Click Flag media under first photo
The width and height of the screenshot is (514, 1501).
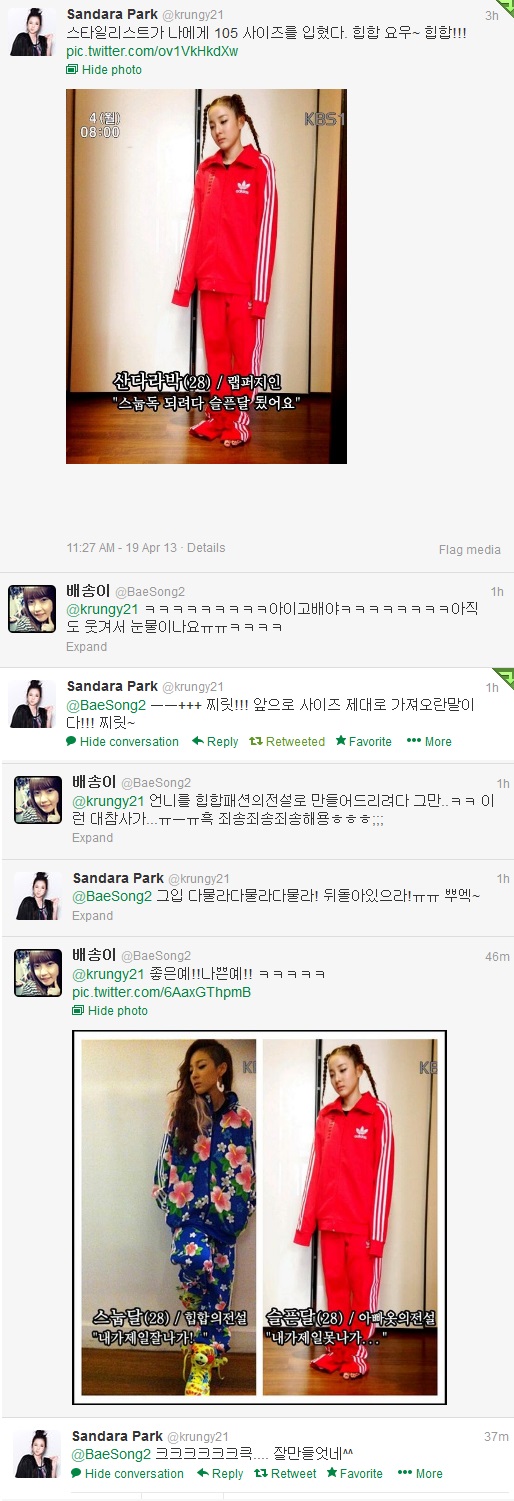click(470, 549)
